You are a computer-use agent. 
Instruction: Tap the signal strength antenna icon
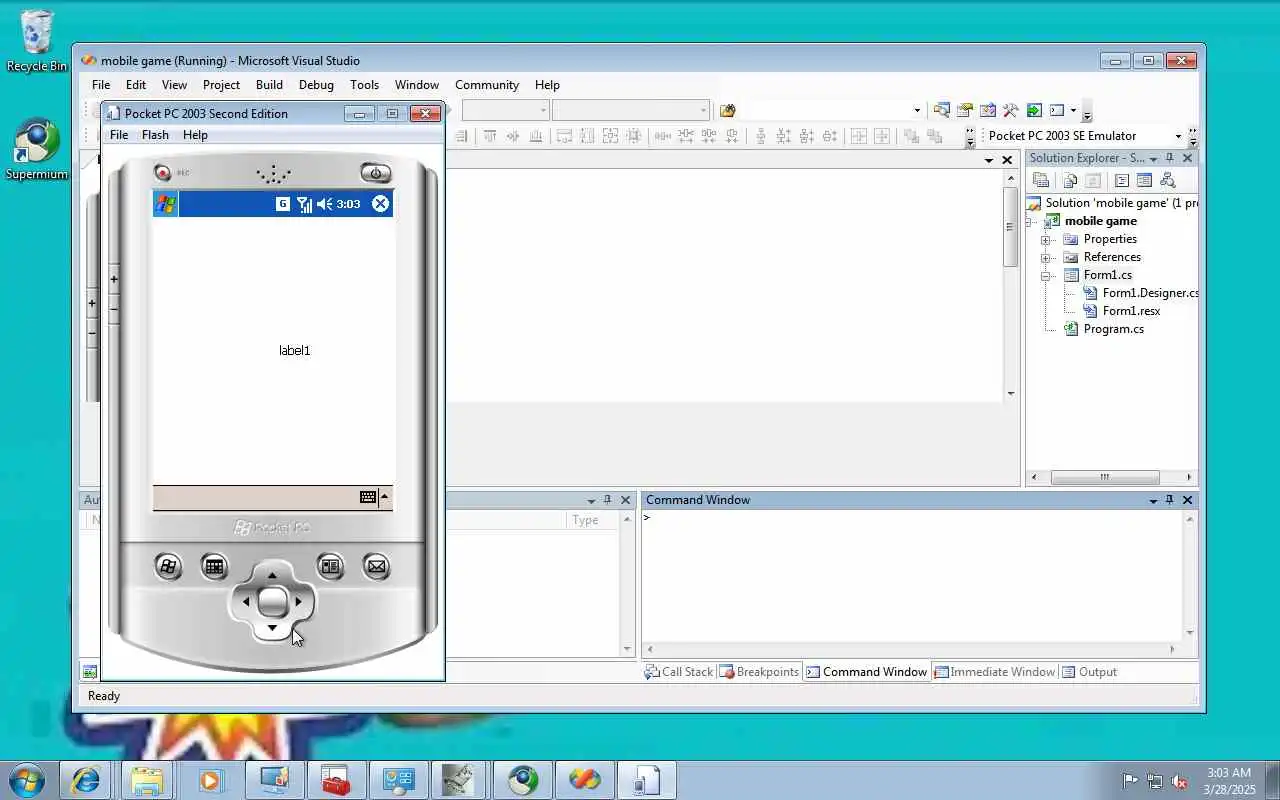click(304, 204)
